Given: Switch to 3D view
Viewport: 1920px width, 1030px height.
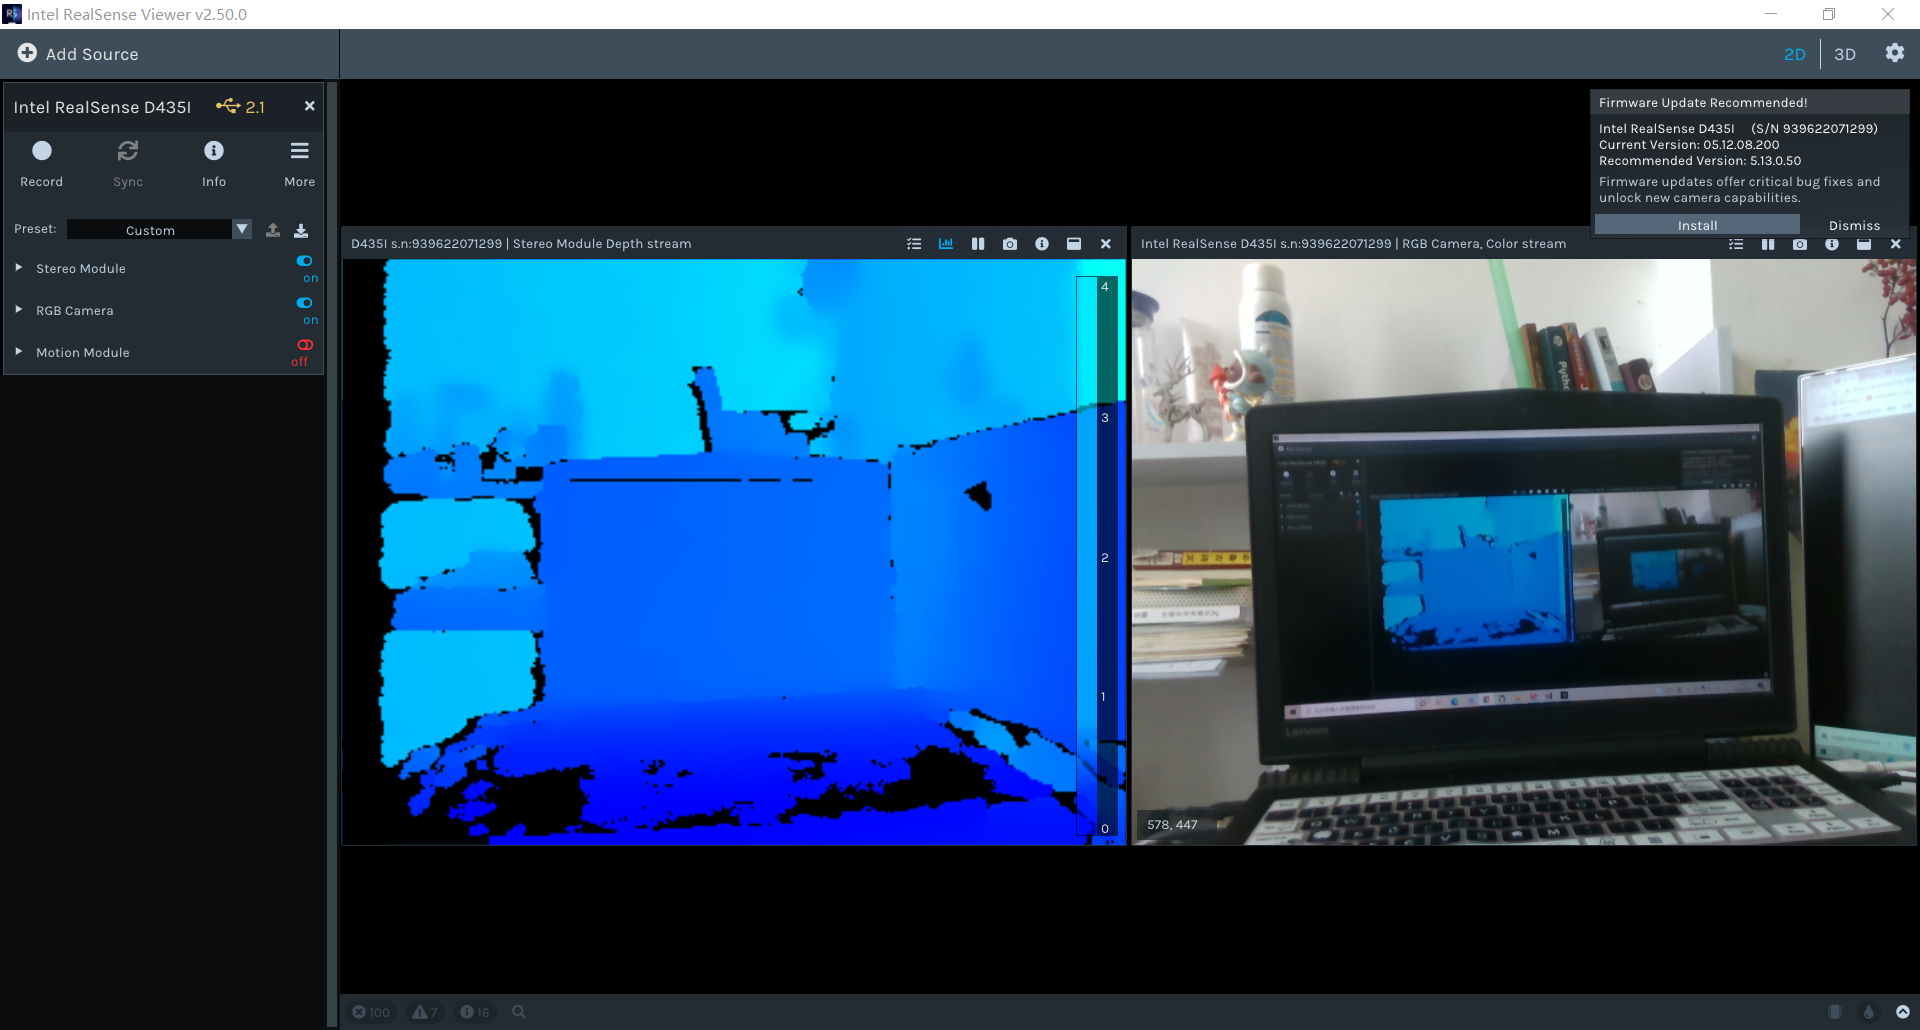Looking at the screenshot, I should [1845, 54].
